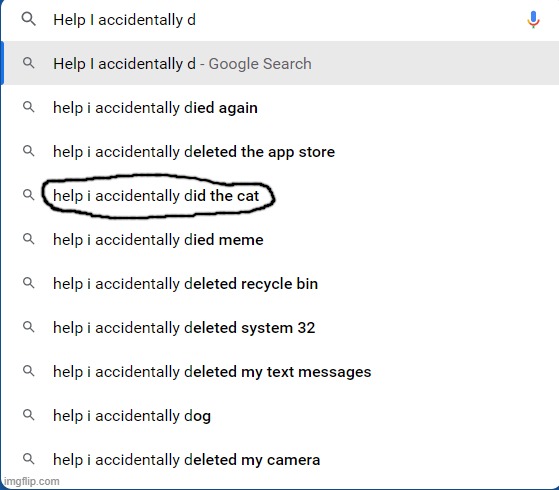
Task: Click the voice search microphone icon
Action: [x=533, y=20]
